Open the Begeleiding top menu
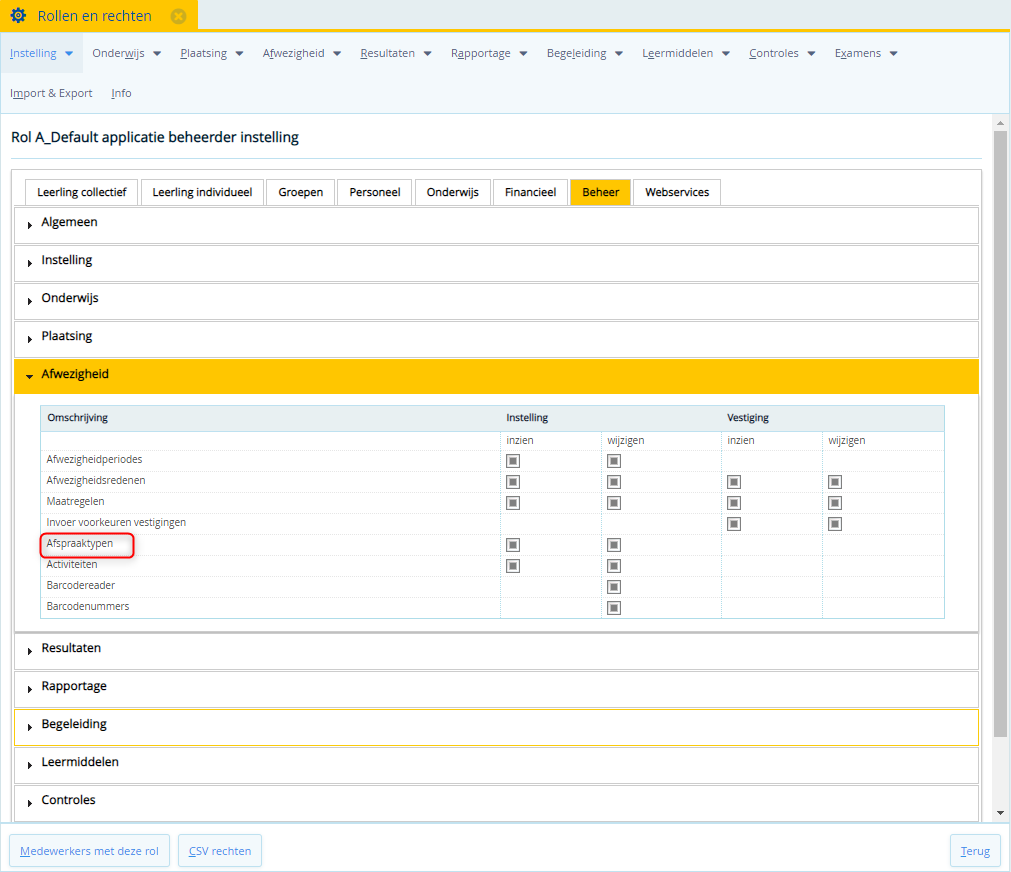Viewport: 1011px width, 872px height. pos(585,53)
